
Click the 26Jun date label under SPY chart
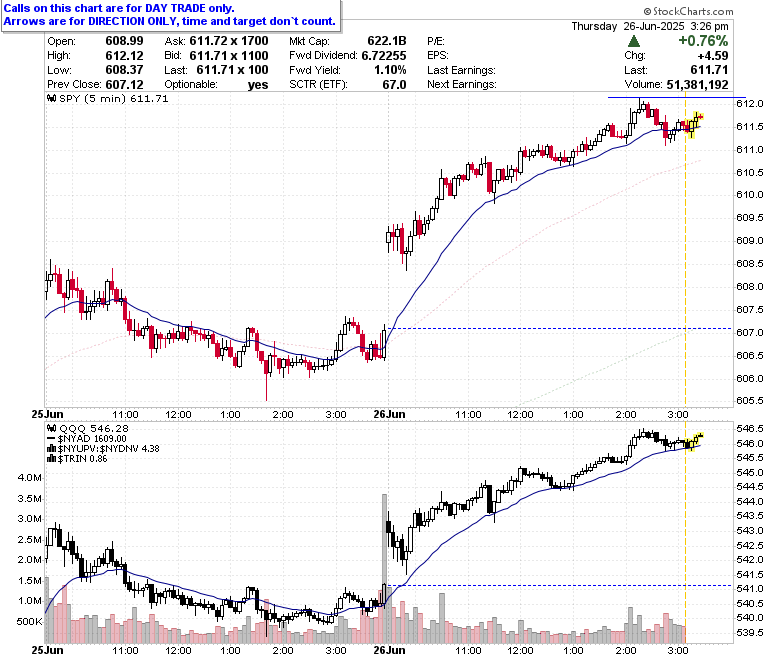tap(389, 414)
